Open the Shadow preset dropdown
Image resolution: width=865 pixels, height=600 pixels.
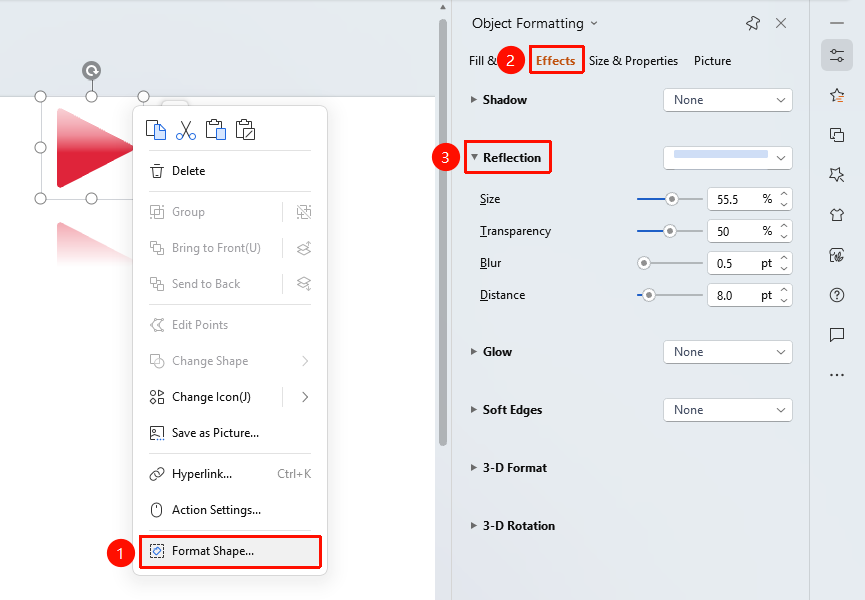728,100
